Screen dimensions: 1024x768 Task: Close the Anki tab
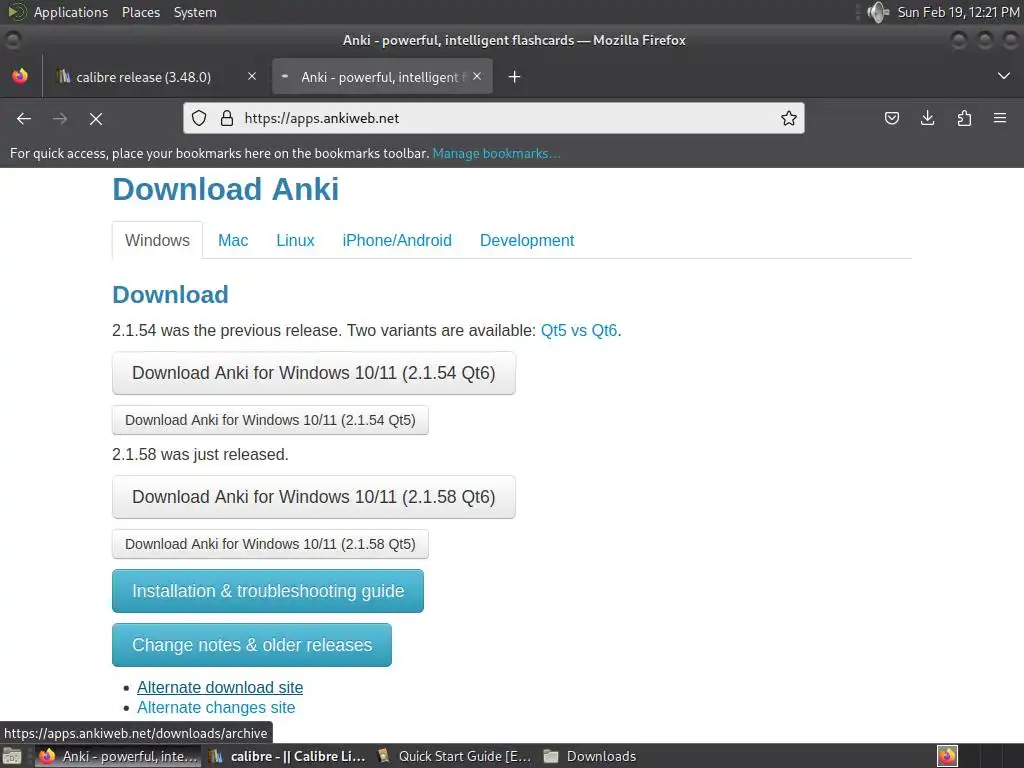click(x=477, y=76)
